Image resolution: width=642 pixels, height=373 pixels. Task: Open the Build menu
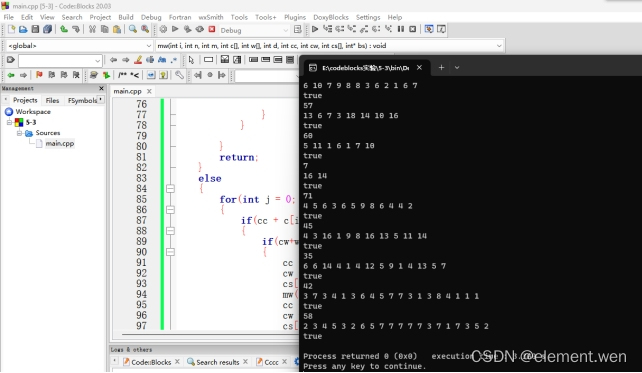pos(126,17)
